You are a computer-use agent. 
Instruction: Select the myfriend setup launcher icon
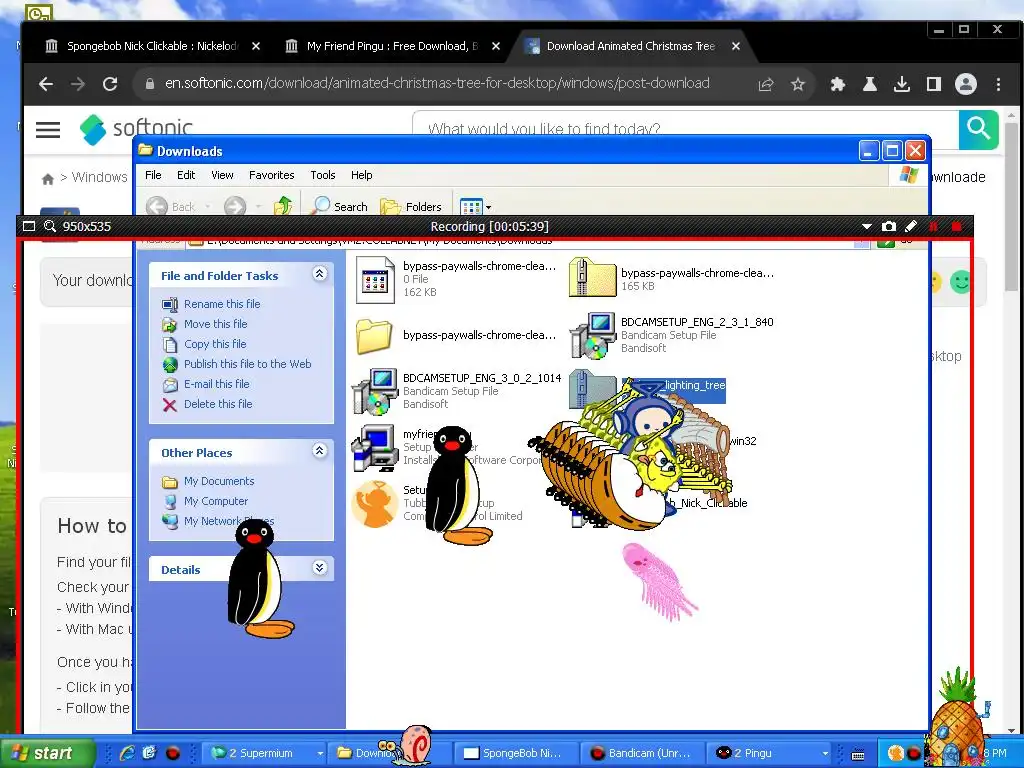(375, 448)
